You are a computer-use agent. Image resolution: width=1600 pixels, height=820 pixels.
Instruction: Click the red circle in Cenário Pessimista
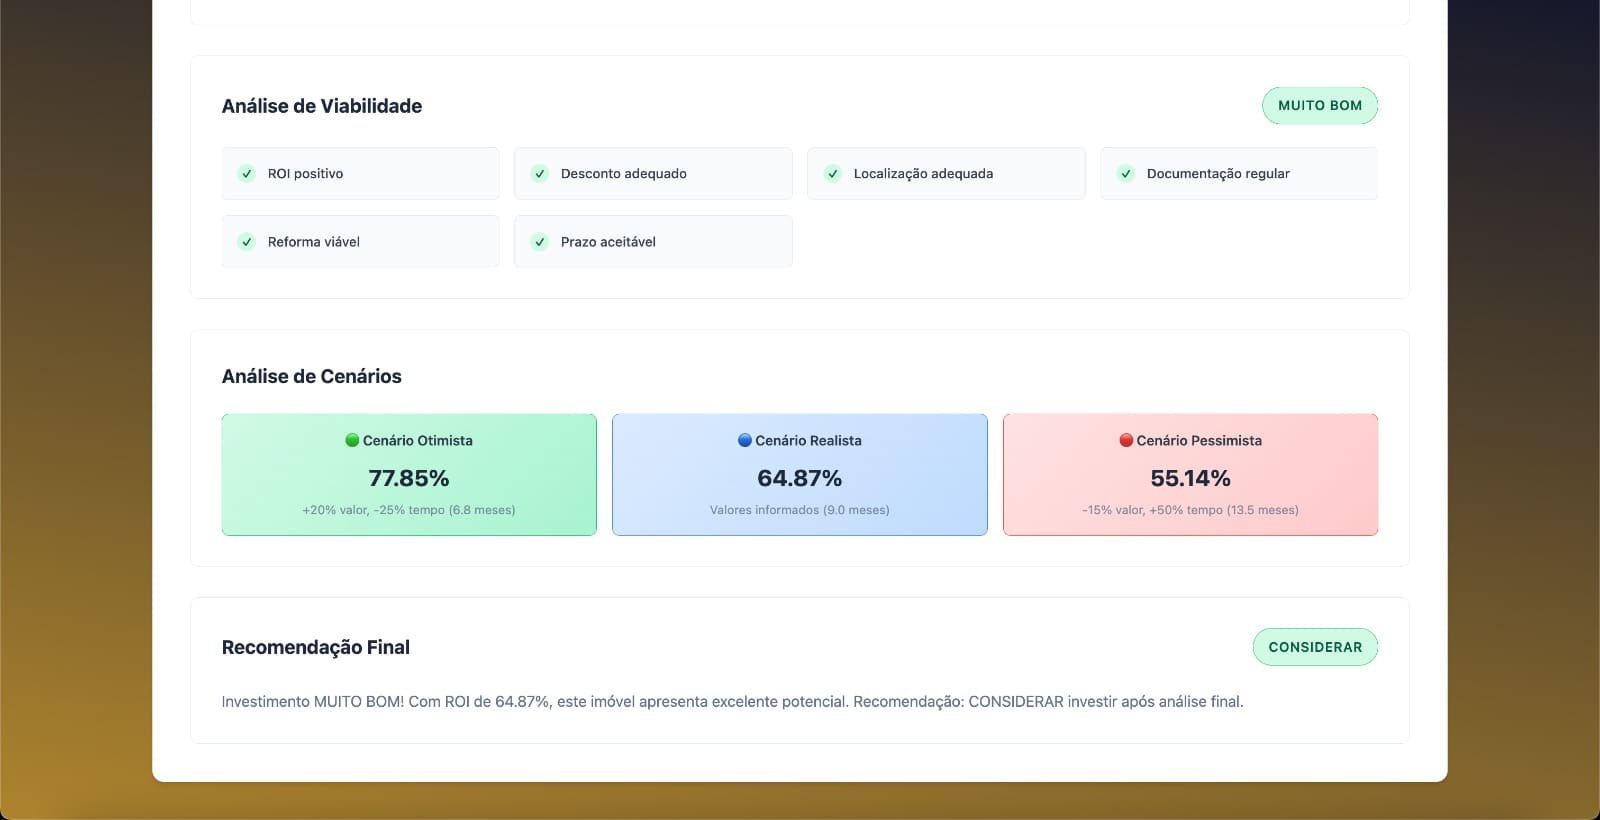pos(1126,440)
